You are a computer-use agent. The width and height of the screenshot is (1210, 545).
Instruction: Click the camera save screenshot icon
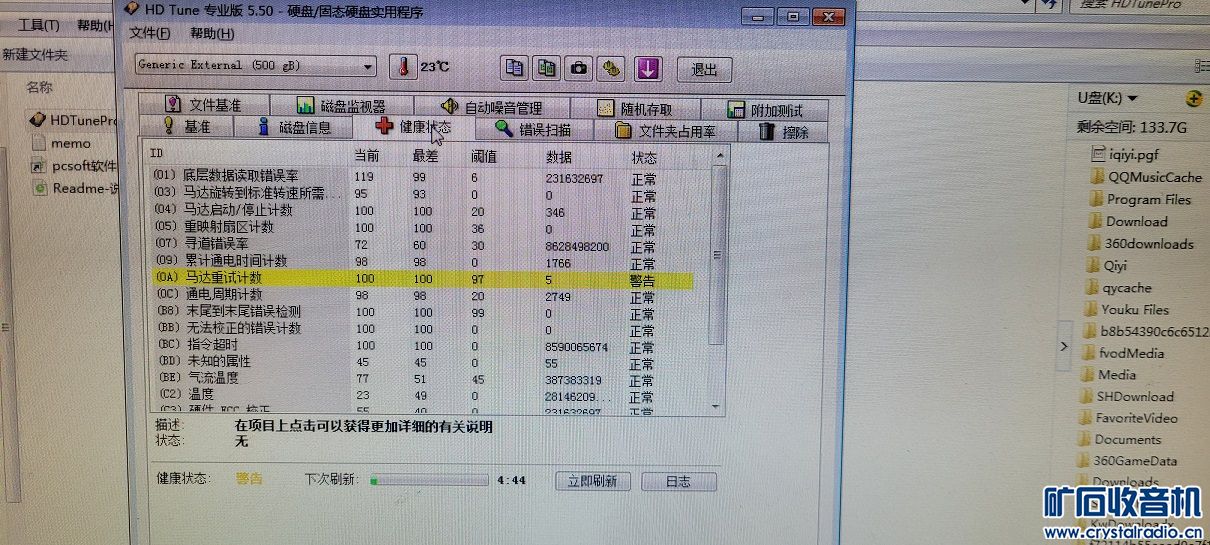tap(578, 68)
